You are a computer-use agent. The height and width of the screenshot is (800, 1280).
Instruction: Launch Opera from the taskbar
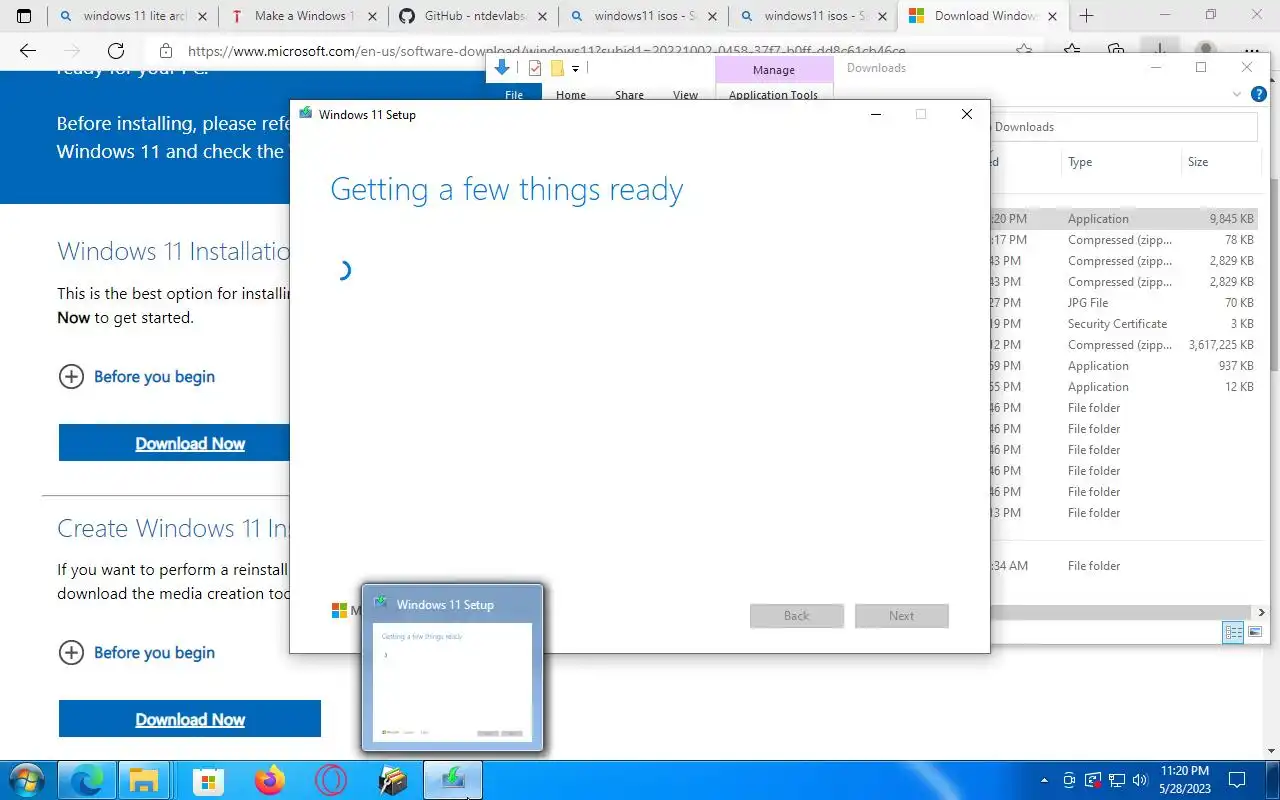(x=332, y=780)
